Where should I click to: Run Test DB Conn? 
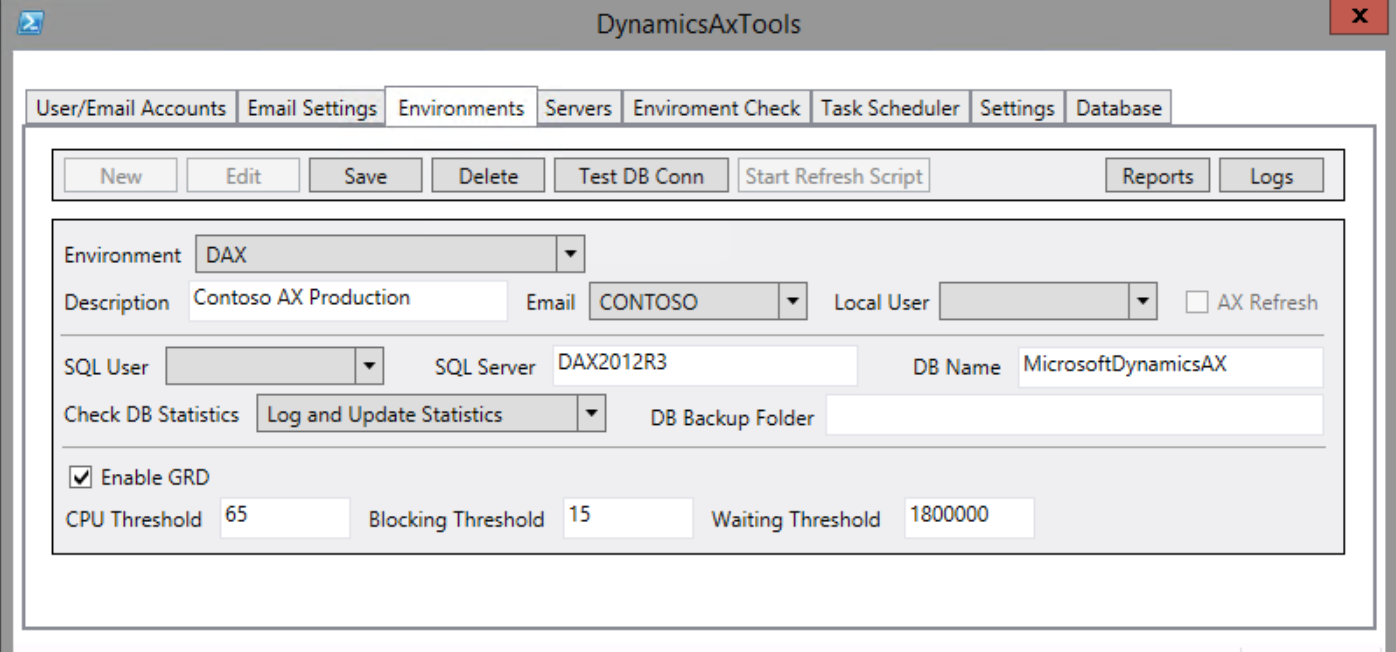coord(641,176)
